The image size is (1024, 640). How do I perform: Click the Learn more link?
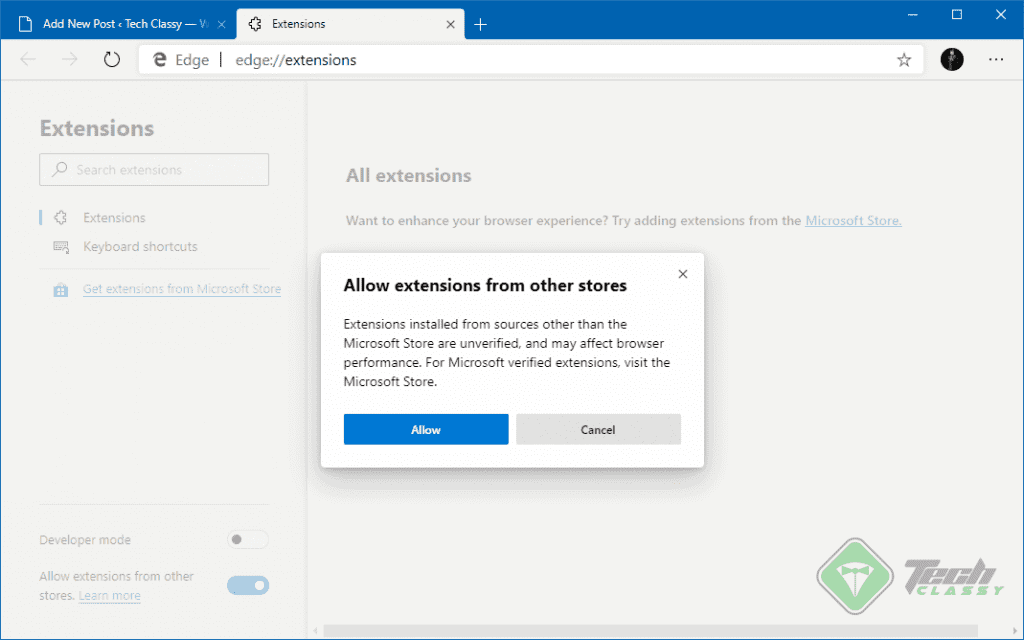click(x=108, y=595)
